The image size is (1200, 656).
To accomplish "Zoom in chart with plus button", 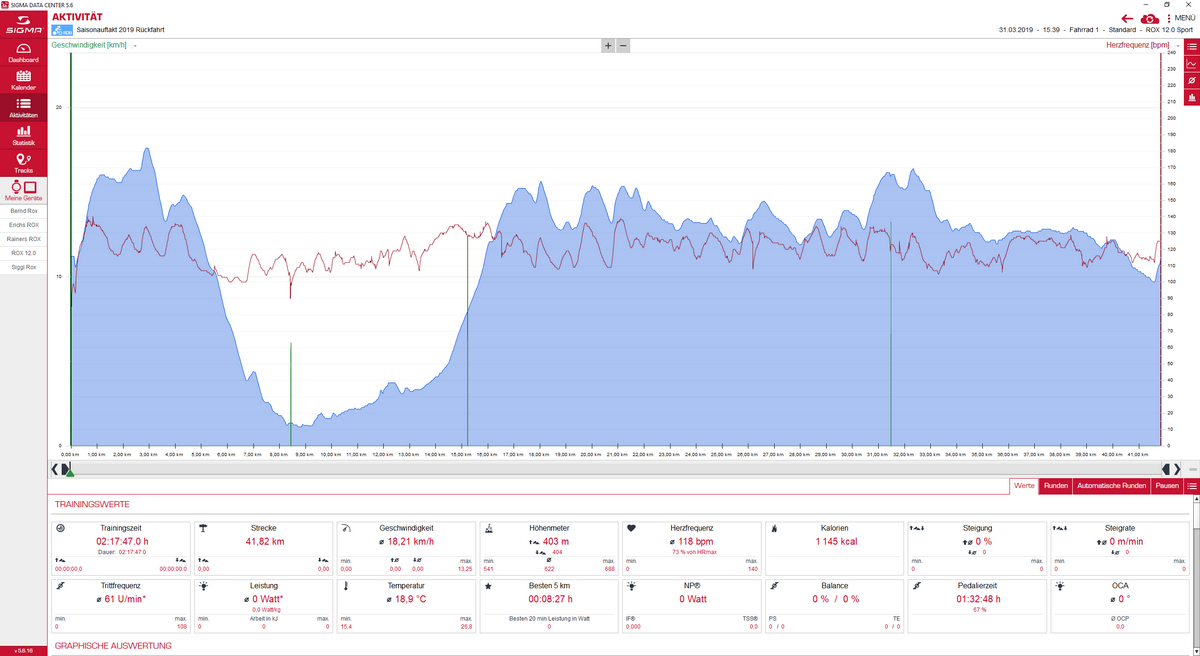I will 607,46.
